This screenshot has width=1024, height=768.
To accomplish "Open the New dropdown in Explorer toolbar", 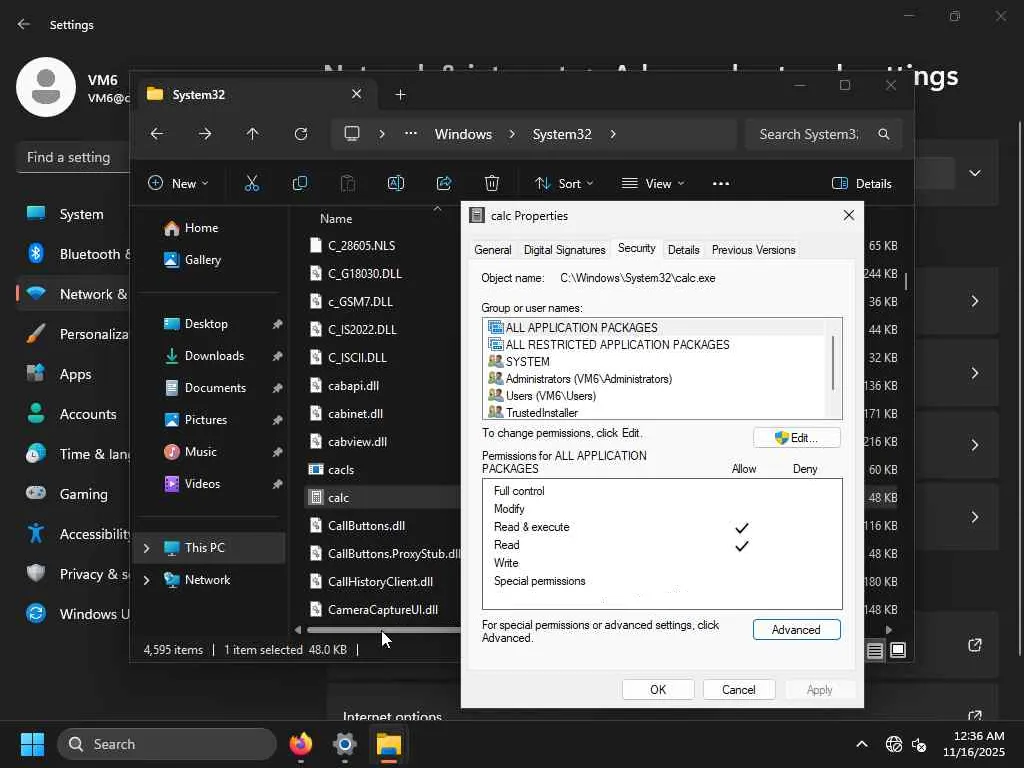I will point(178,184).
